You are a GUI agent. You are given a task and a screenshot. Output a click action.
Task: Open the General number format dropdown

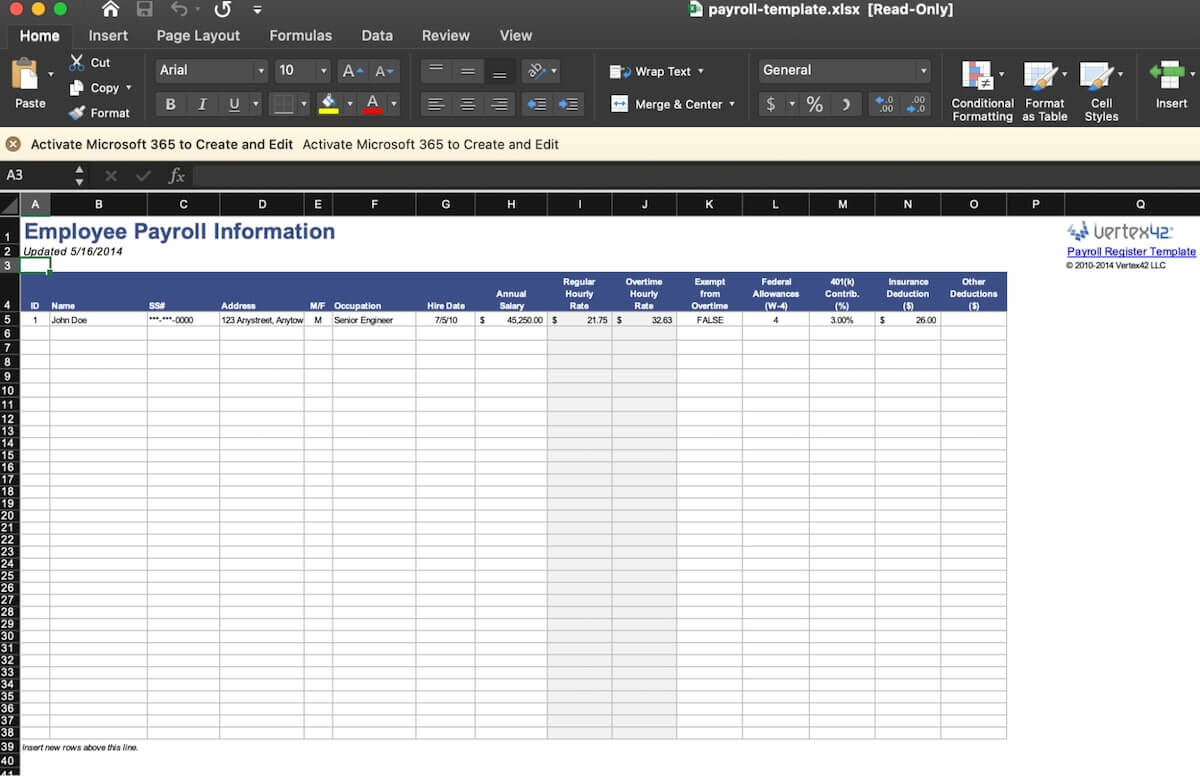pyautogui.click(x=844, y=70)
